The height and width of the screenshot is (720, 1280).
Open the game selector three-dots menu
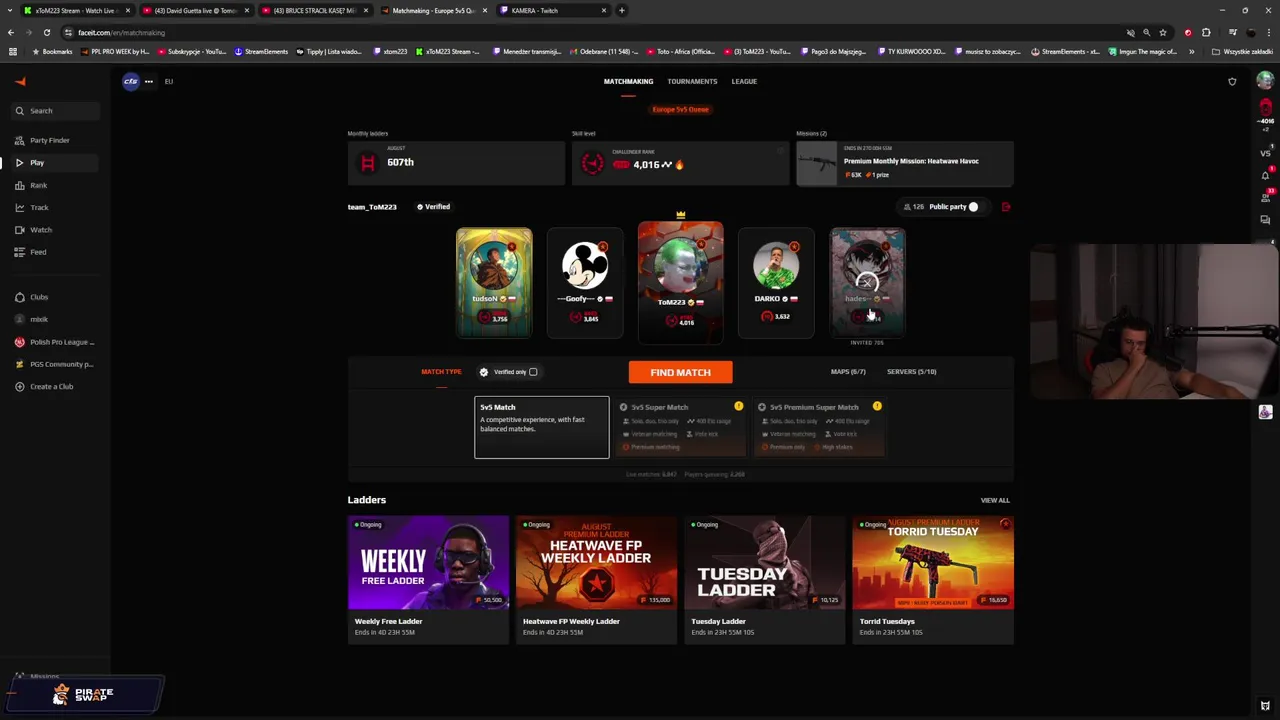pyautogui.click(x=148, y=82)
